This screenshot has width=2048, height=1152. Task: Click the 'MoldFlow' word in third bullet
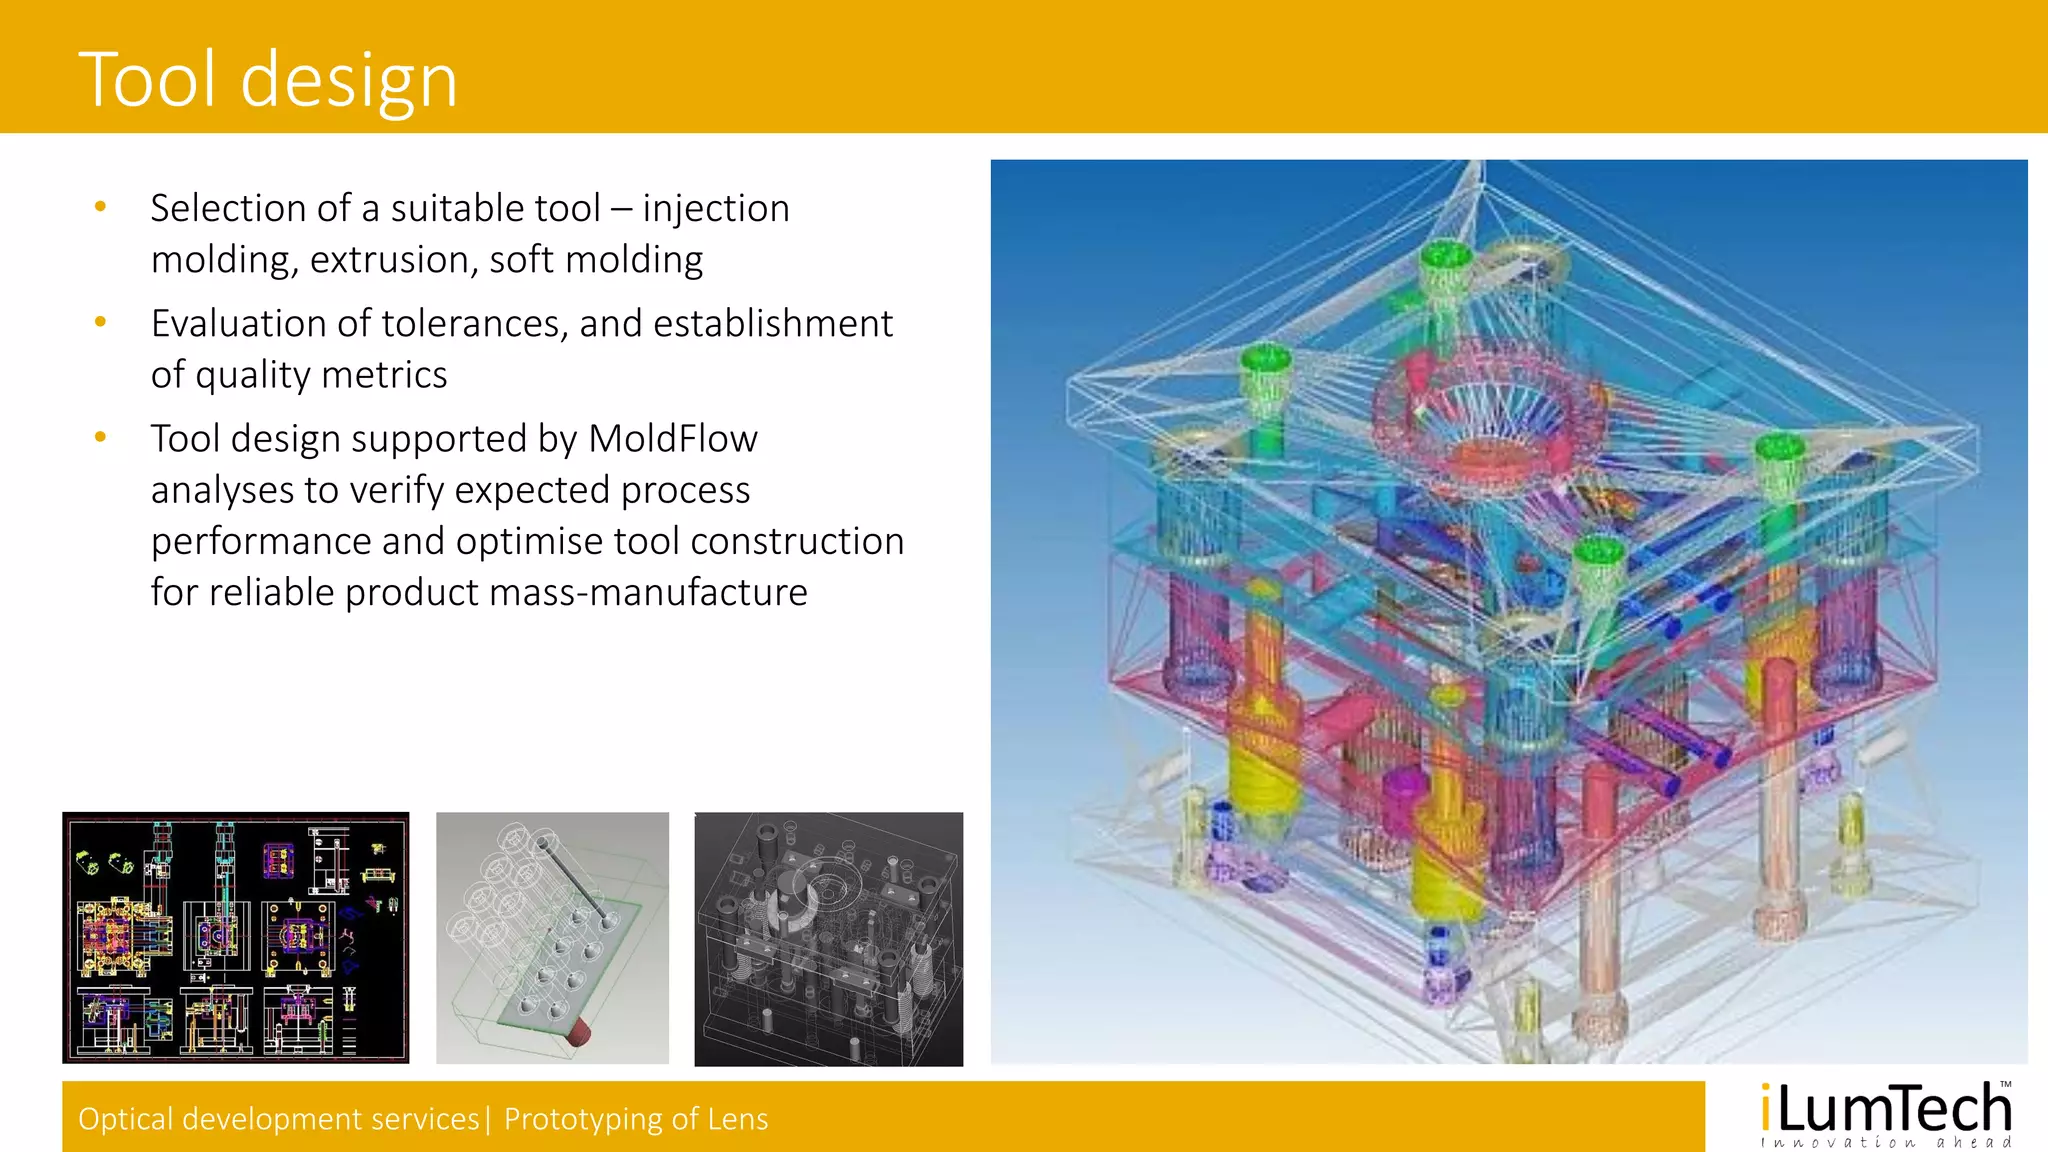(x=672, y=439)
